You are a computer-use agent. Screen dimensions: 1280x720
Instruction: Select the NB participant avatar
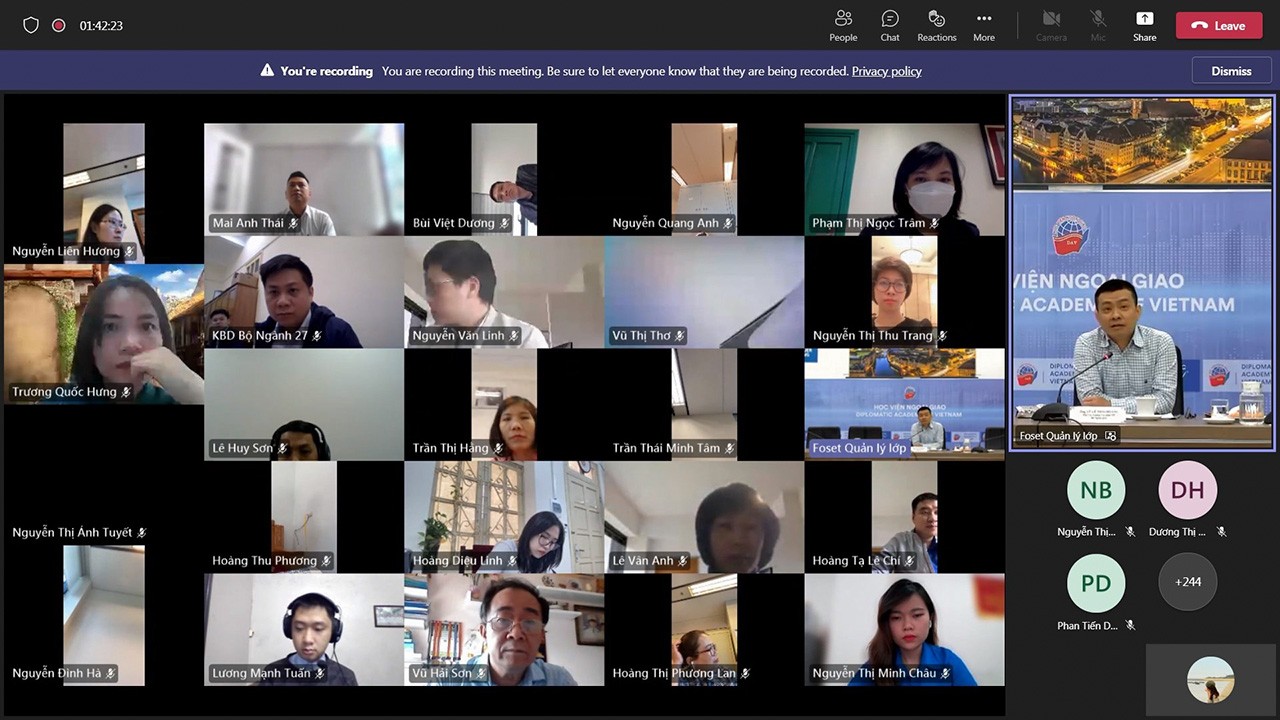tap(1096, 490)
